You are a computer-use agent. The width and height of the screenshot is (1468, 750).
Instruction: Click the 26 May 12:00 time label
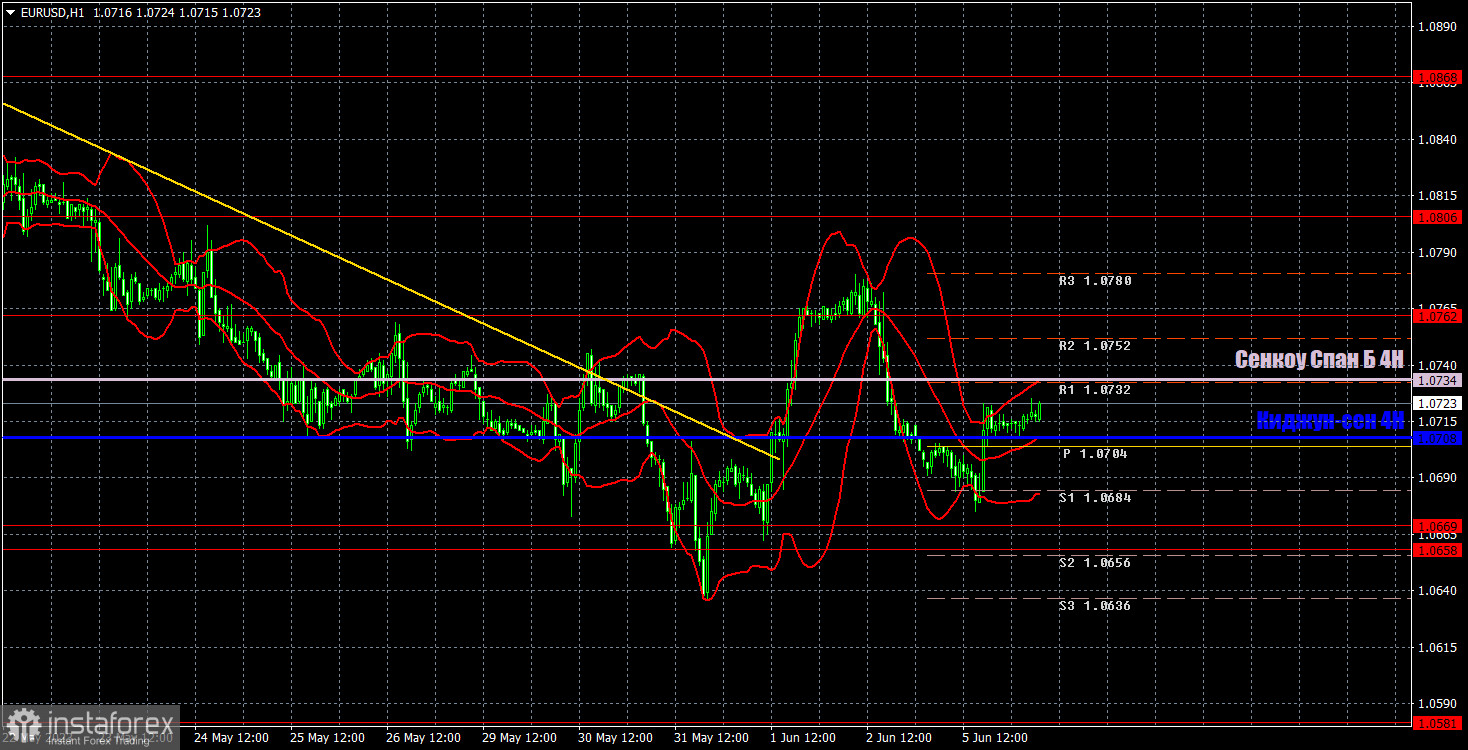[x=424, y=738]
